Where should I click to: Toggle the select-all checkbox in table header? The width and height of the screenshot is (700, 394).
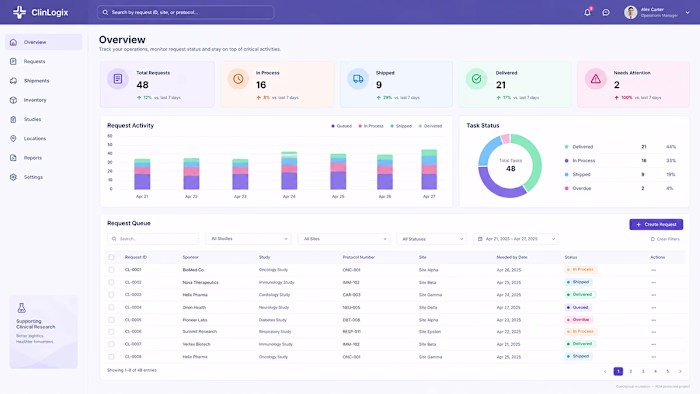point(111,257)
